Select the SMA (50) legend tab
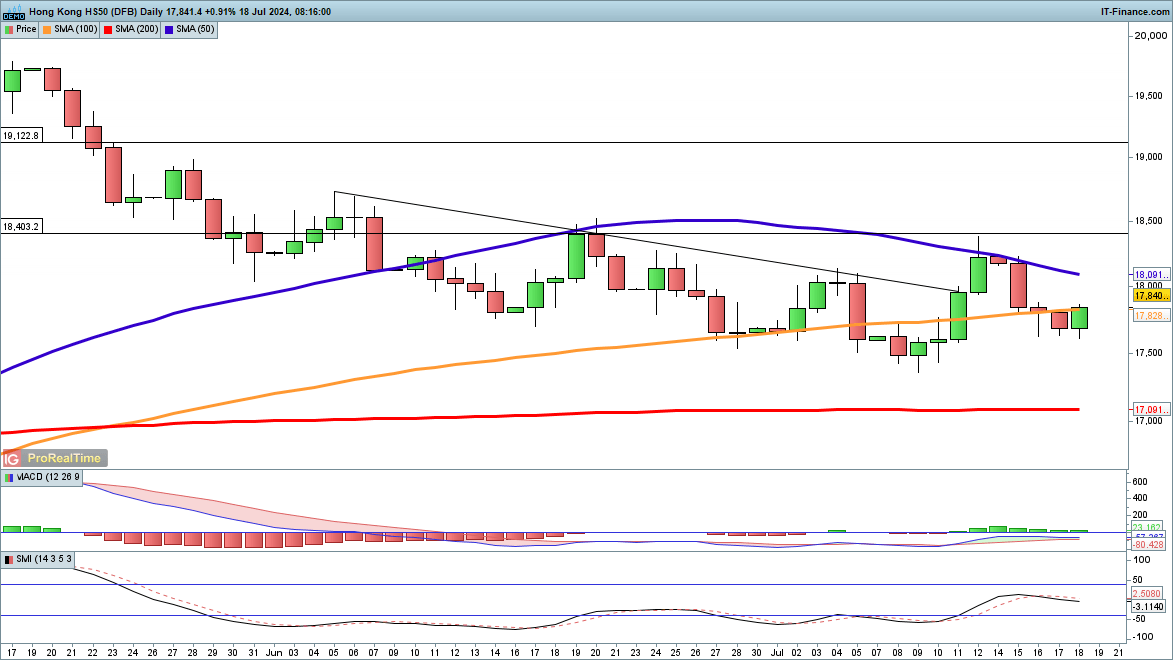 (195, 29)
